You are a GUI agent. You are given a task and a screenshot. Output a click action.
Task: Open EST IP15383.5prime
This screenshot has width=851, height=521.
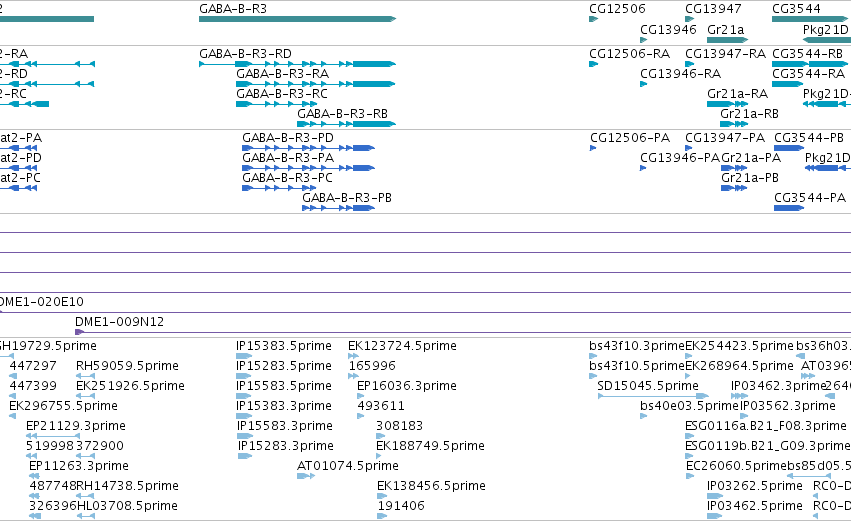(x=284, y=346)
